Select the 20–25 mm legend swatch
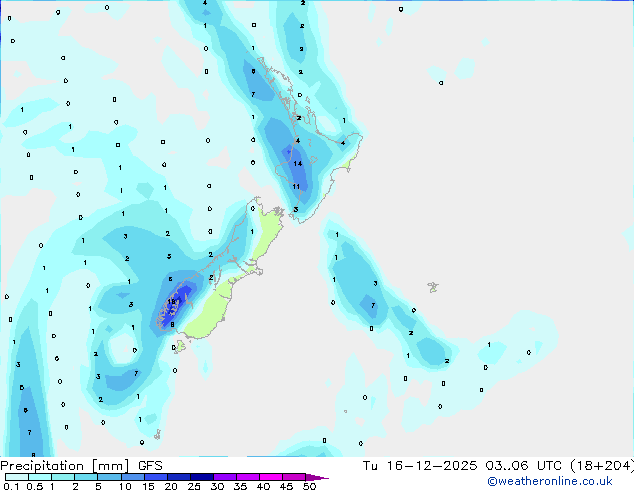 [179, 477]
